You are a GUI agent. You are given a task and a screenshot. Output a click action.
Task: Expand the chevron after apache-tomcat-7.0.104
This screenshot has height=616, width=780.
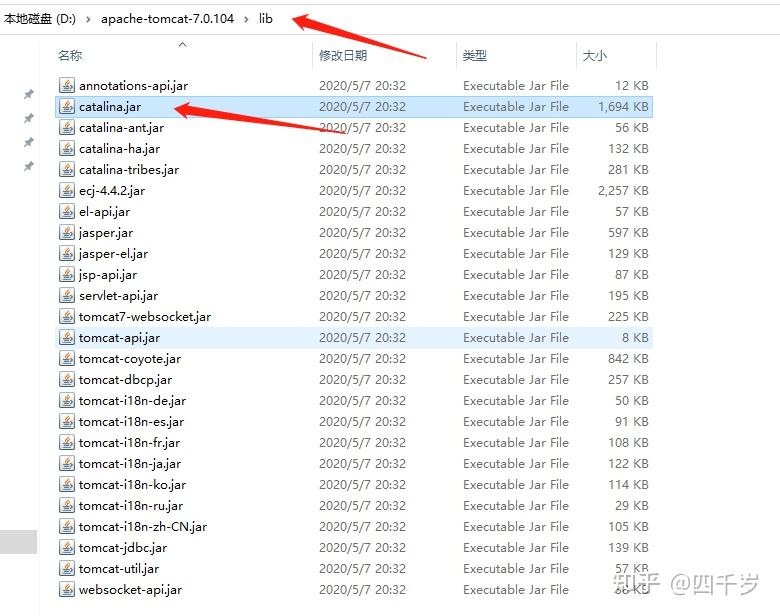[x=246, y=19]
